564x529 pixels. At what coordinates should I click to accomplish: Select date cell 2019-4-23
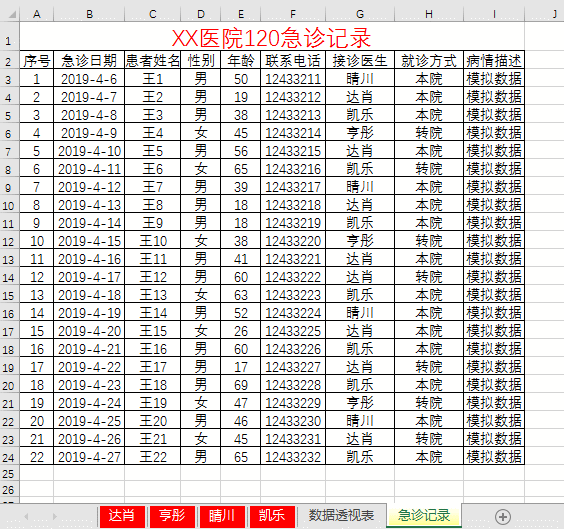[x=89, y=384]
